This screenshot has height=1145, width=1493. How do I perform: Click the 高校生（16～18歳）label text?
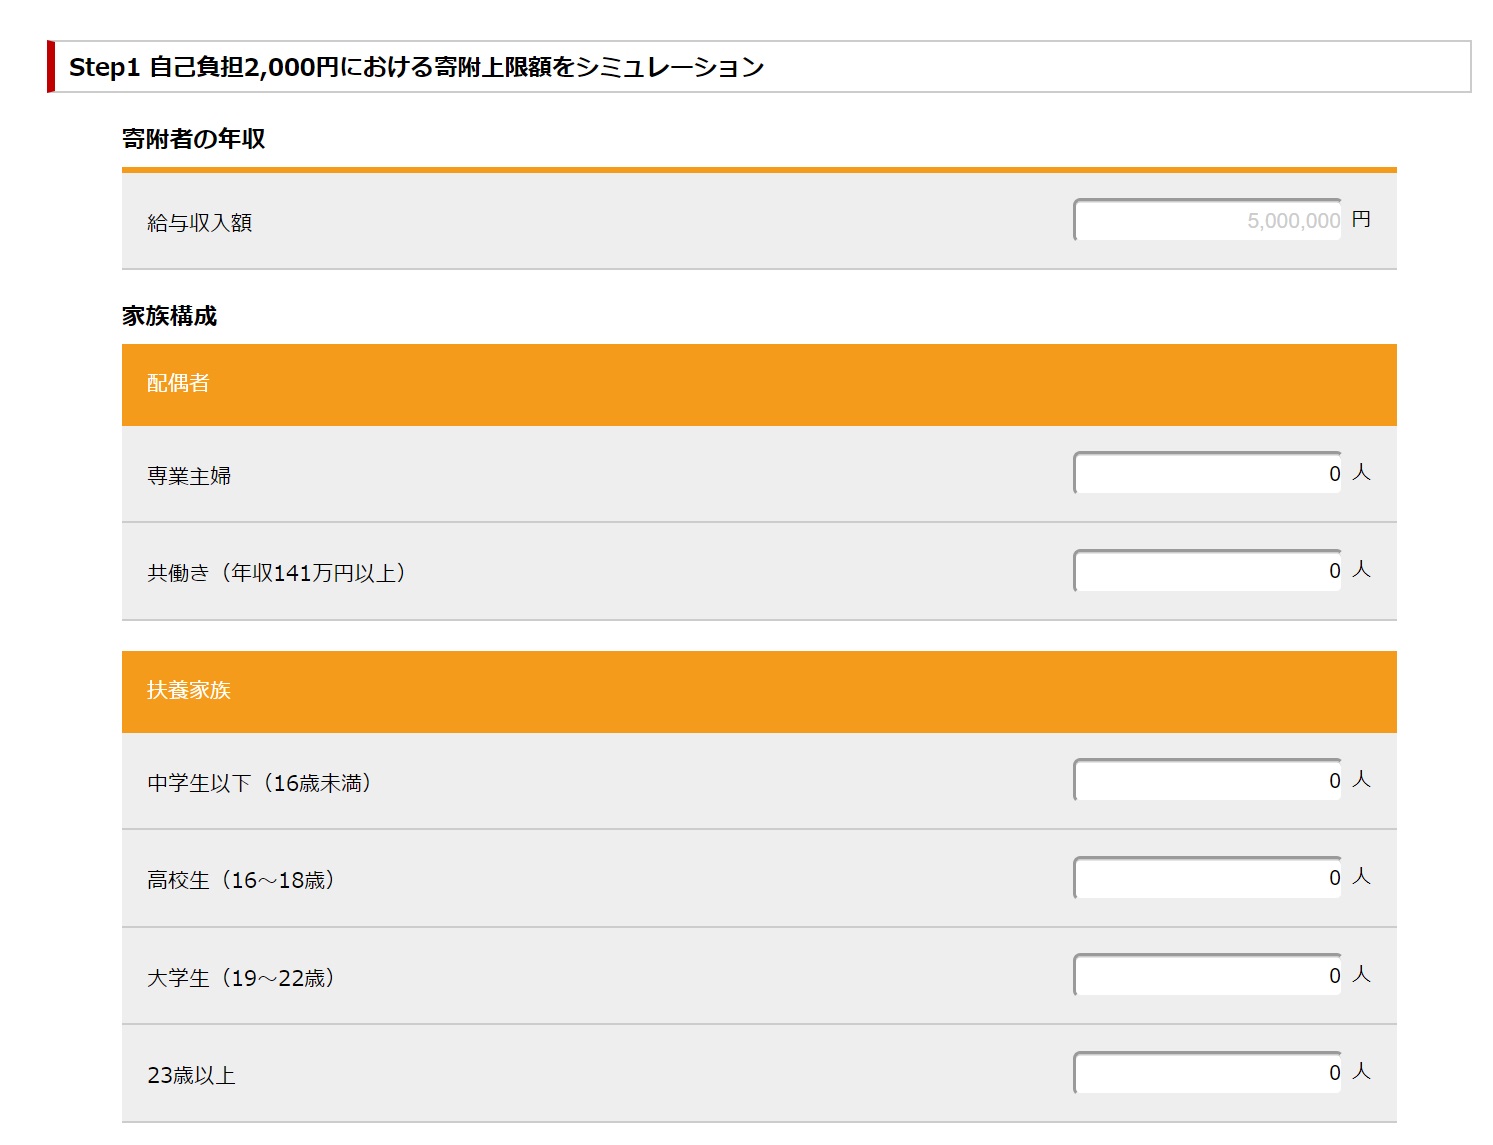click(240, 880)
